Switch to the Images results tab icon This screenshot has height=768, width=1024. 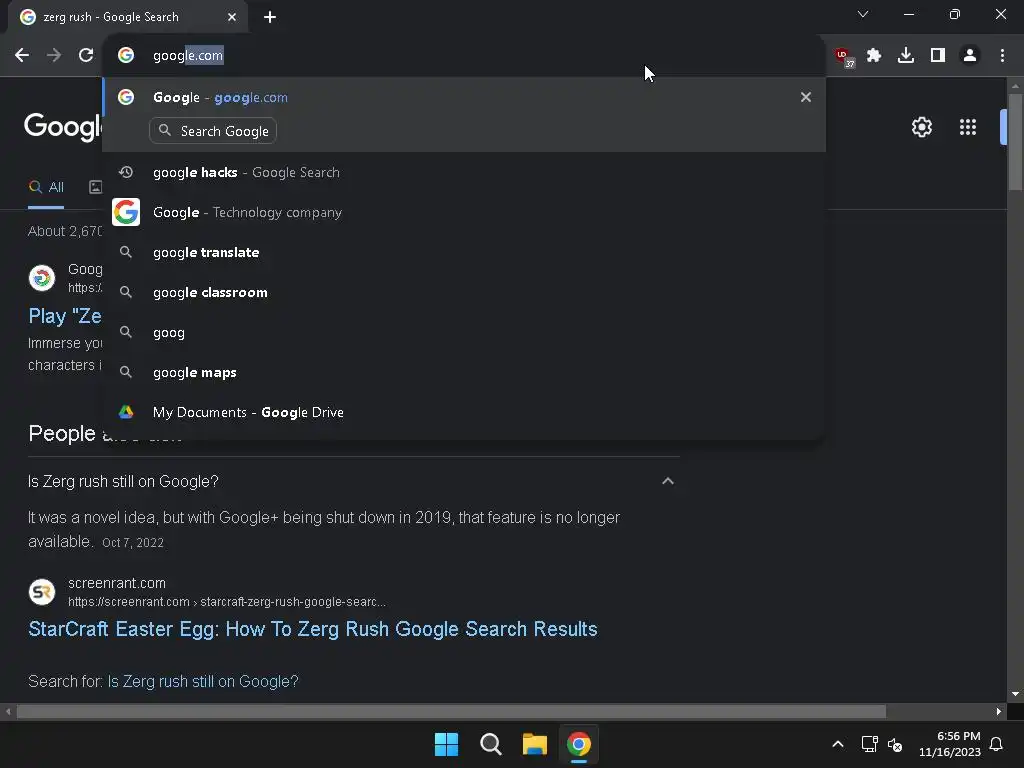coord(95,187)
